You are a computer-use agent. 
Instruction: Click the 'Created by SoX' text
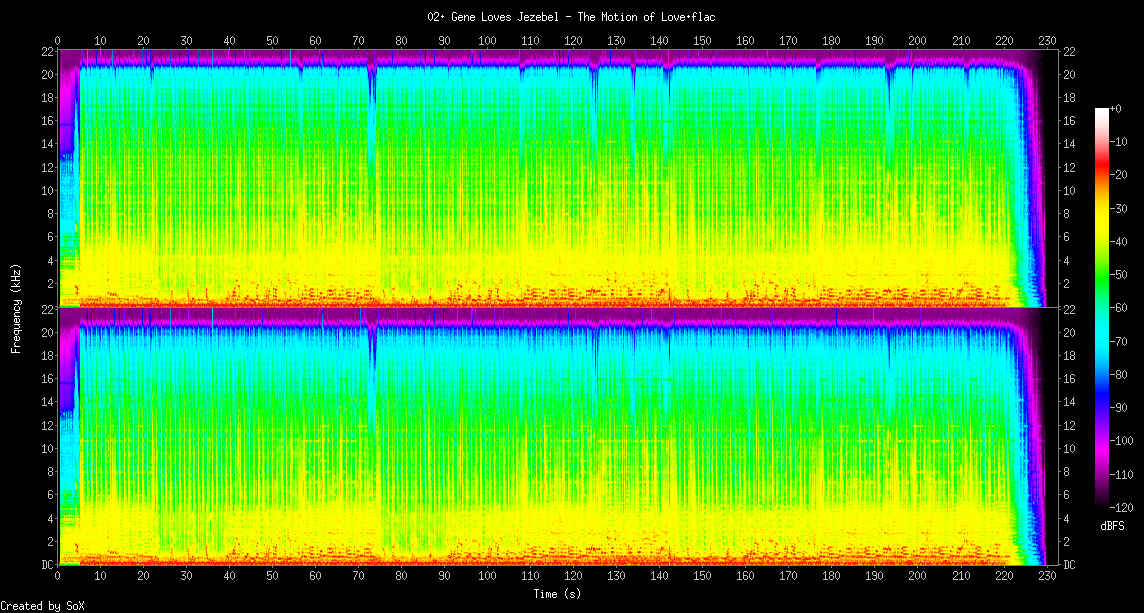click(x=42, y=606)
